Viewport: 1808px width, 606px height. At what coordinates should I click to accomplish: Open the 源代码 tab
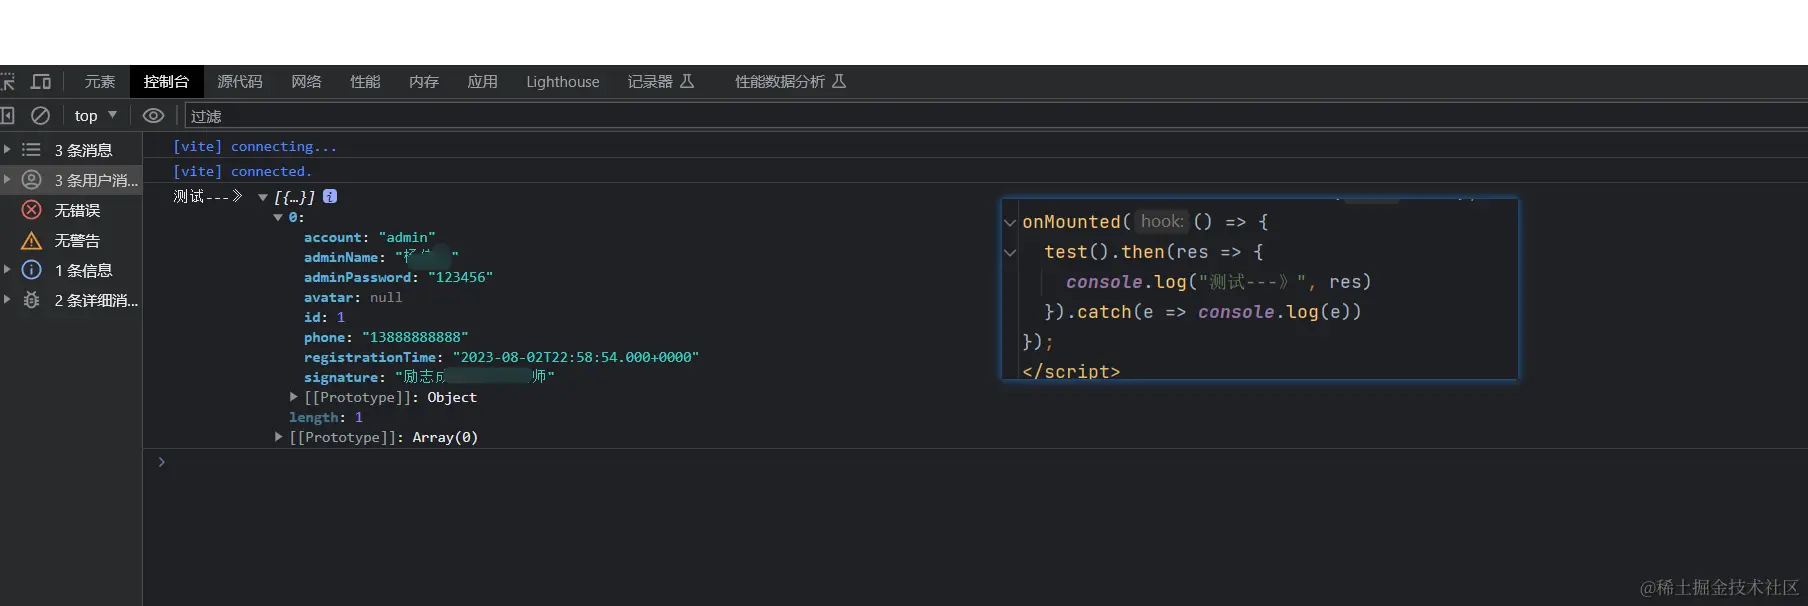[240, 82]
